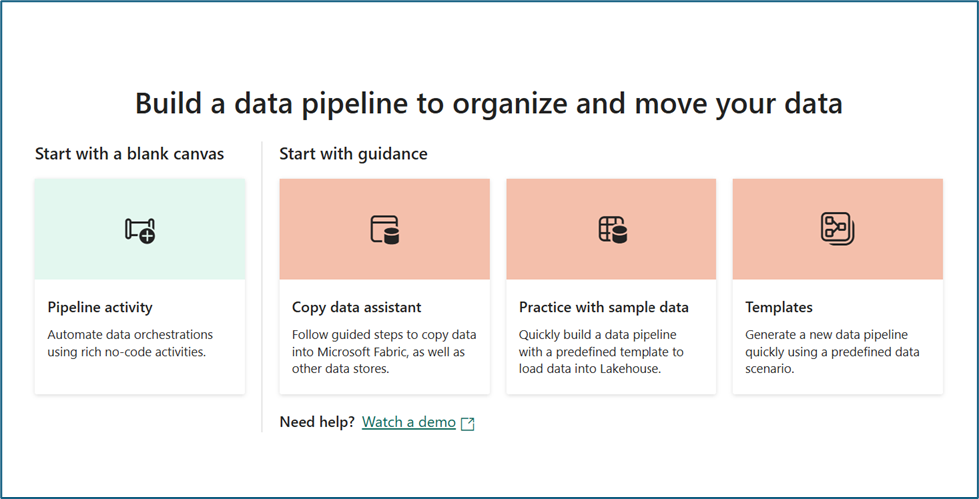Click the Pipeline activity canvas icon

140,230
